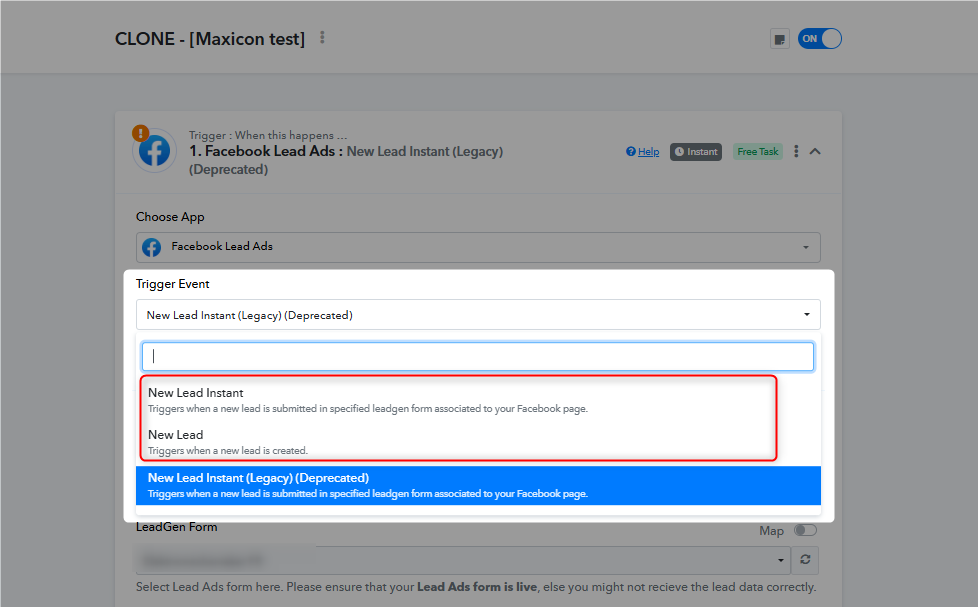Screen dimensions: 978x607
Task: Turn off the workflow ON switch
Action: coord(820,39)
